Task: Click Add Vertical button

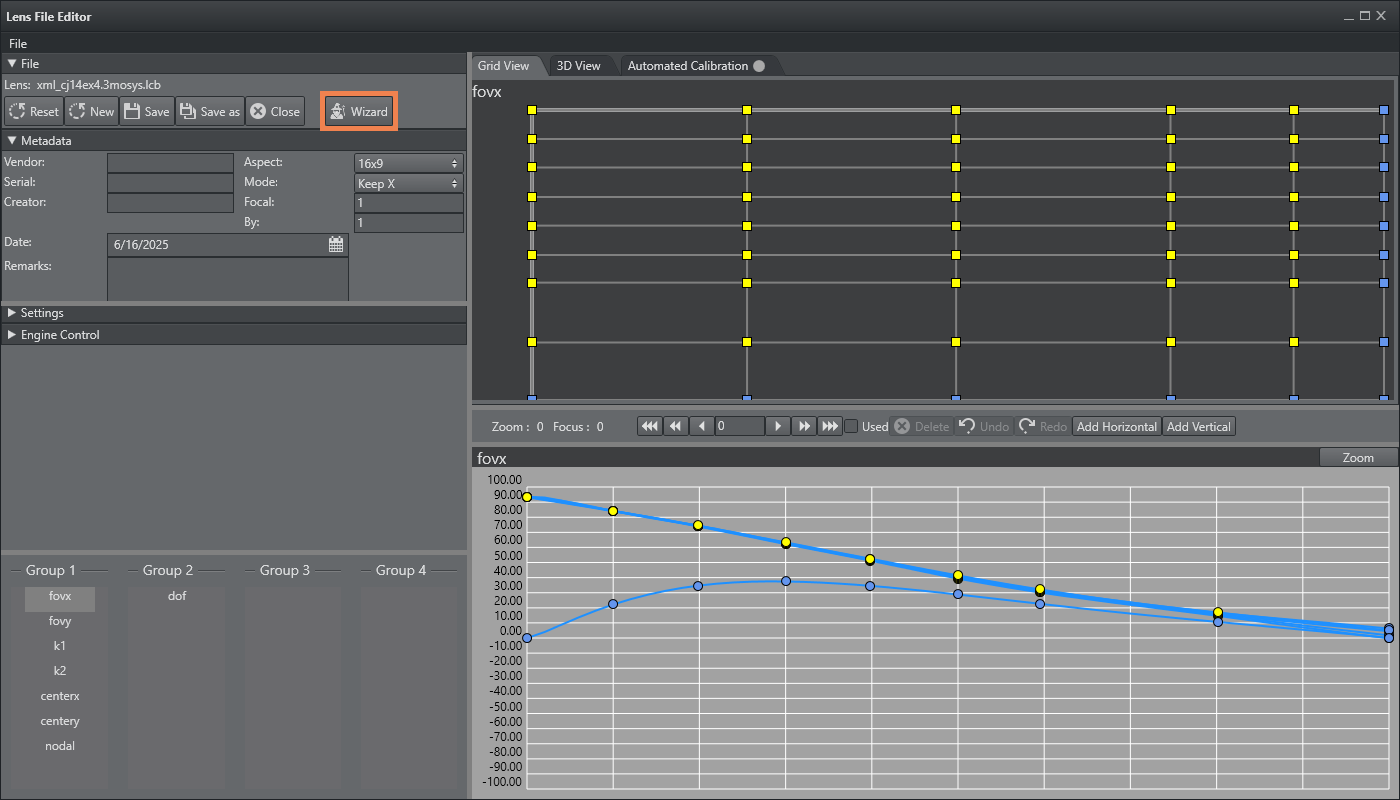Action: pos(1198,427)
